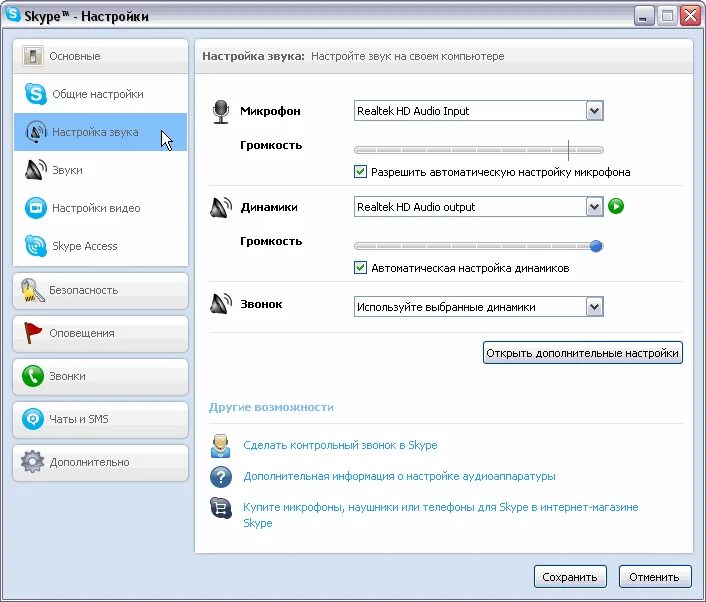Select Настройка звука in sidebar
The height and width of the screenshot is (602, 706).
(100, 132)
